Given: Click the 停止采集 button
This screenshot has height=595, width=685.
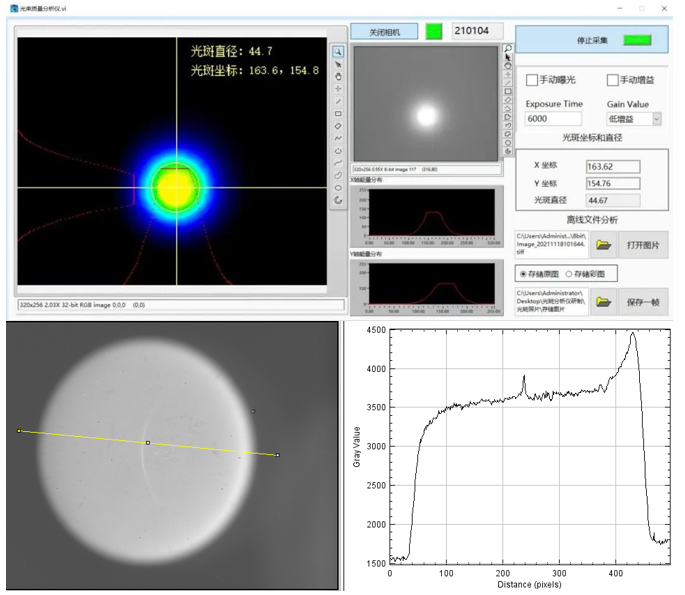Looking at the screenshot, I should [x=592, y=40].
